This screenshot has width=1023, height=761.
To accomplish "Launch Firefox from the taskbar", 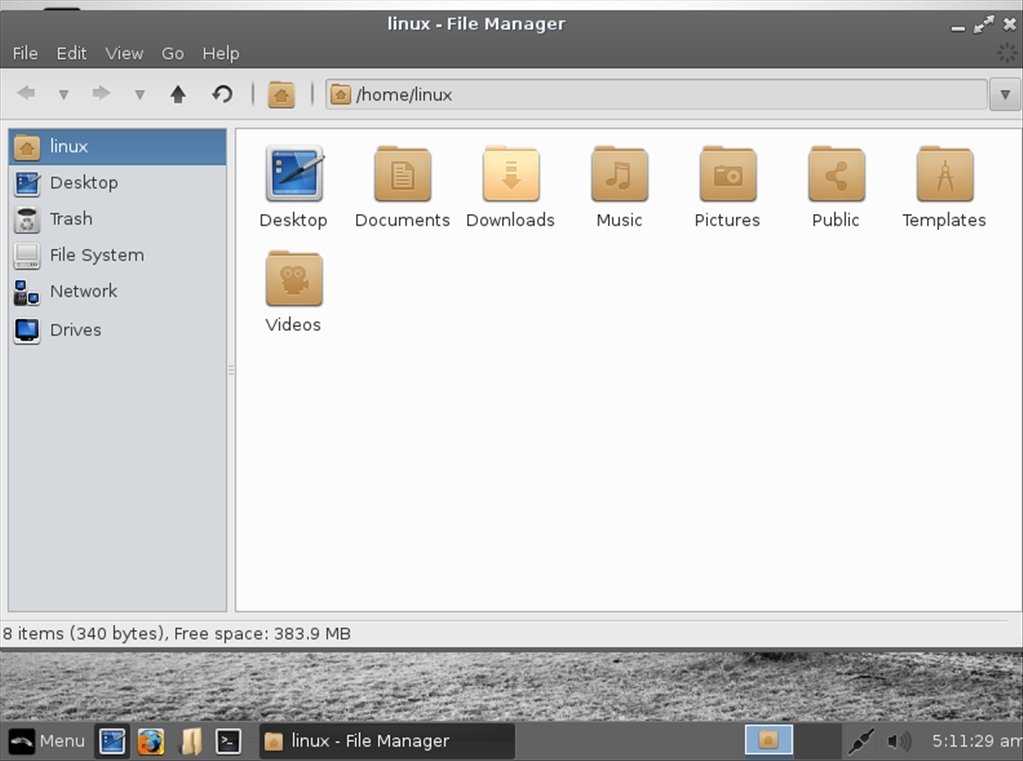I will pos(151,741).
